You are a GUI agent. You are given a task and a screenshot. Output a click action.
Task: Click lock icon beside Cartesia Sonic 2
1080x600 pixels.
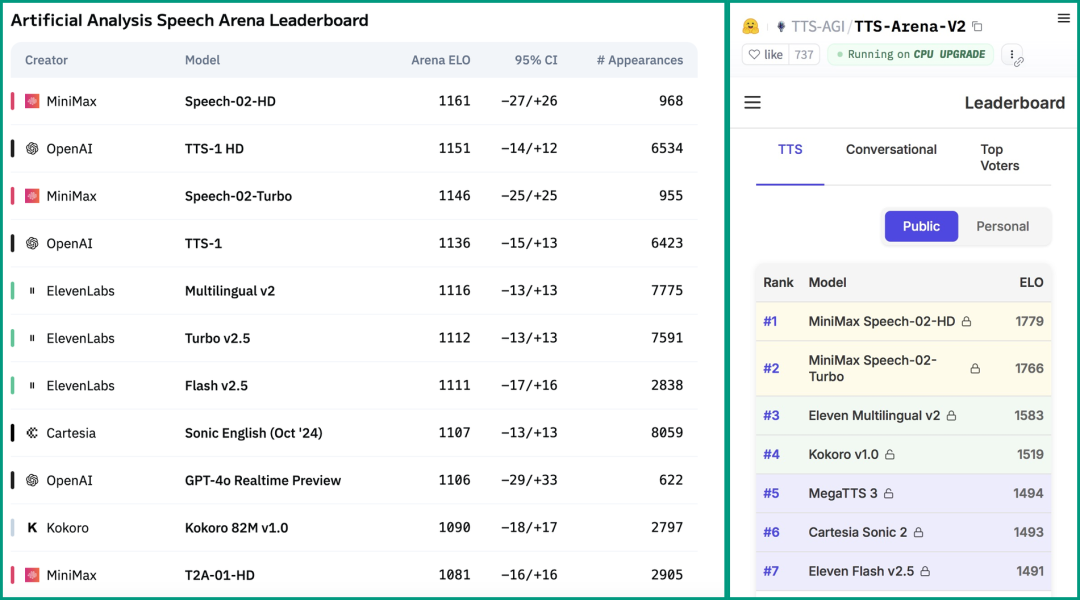pyautogui.click(x=918, y=532)
